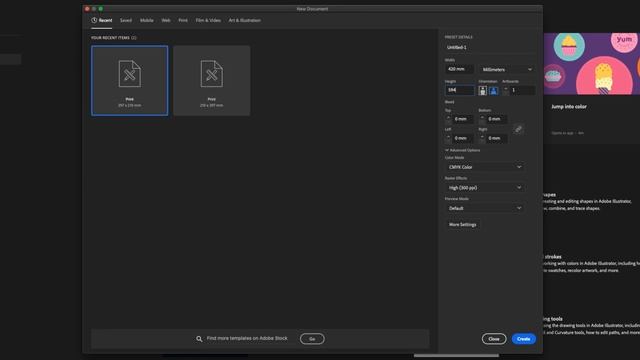Select landscape orientation icon

coord(493,91)
